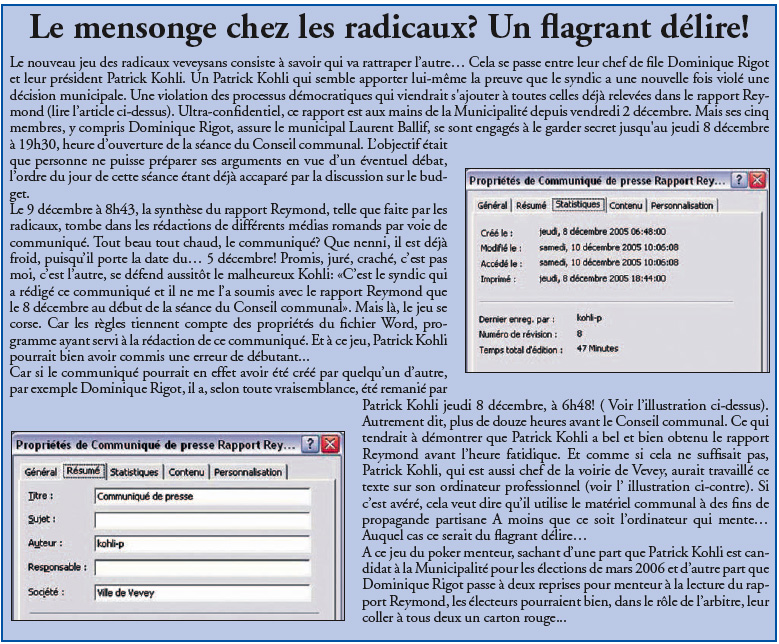Open Personnalisation tab in the dialog showing dates

pos(682,205)
